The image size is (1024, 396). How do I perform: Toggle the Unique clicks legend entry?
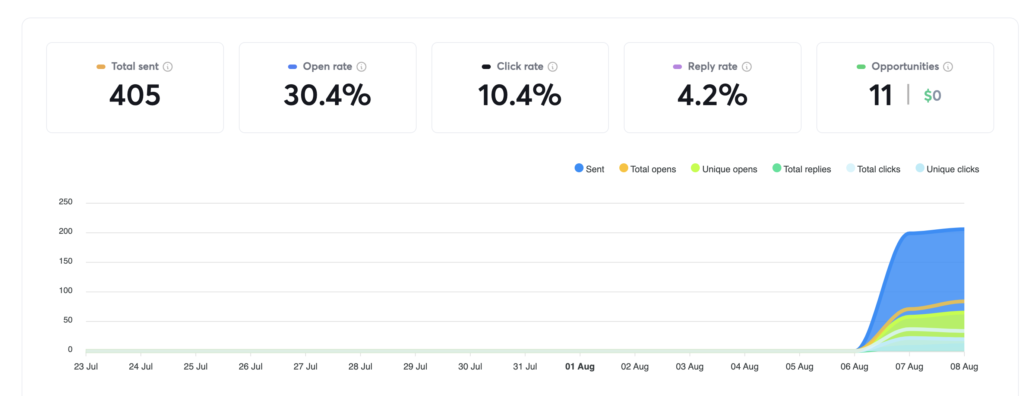(x=947, y=169)
